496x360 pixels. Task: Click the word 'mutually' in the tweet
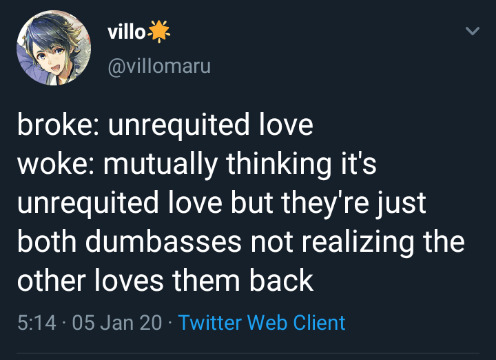click(x=161, y=165)
